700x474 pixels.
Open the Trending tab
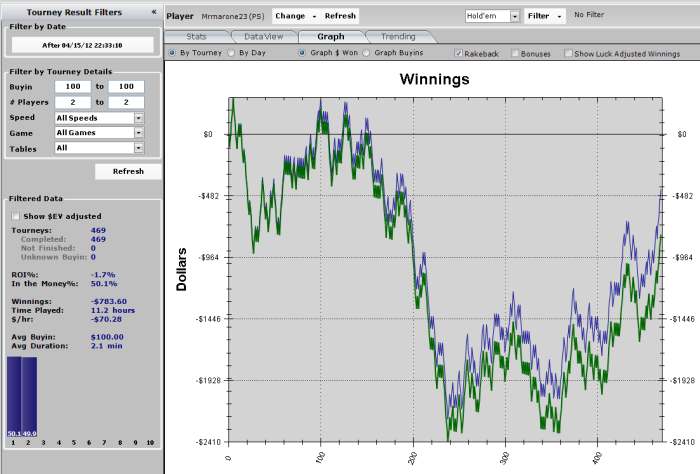(398, 37)
